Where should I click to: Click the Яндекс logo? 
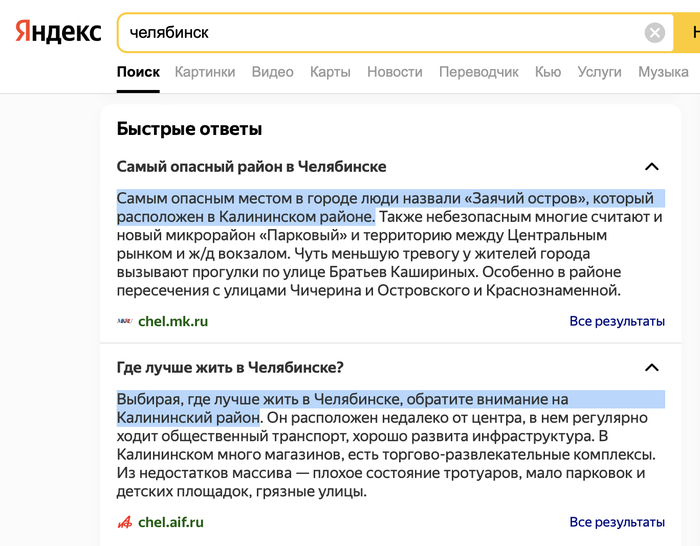(x=58, y=32)
